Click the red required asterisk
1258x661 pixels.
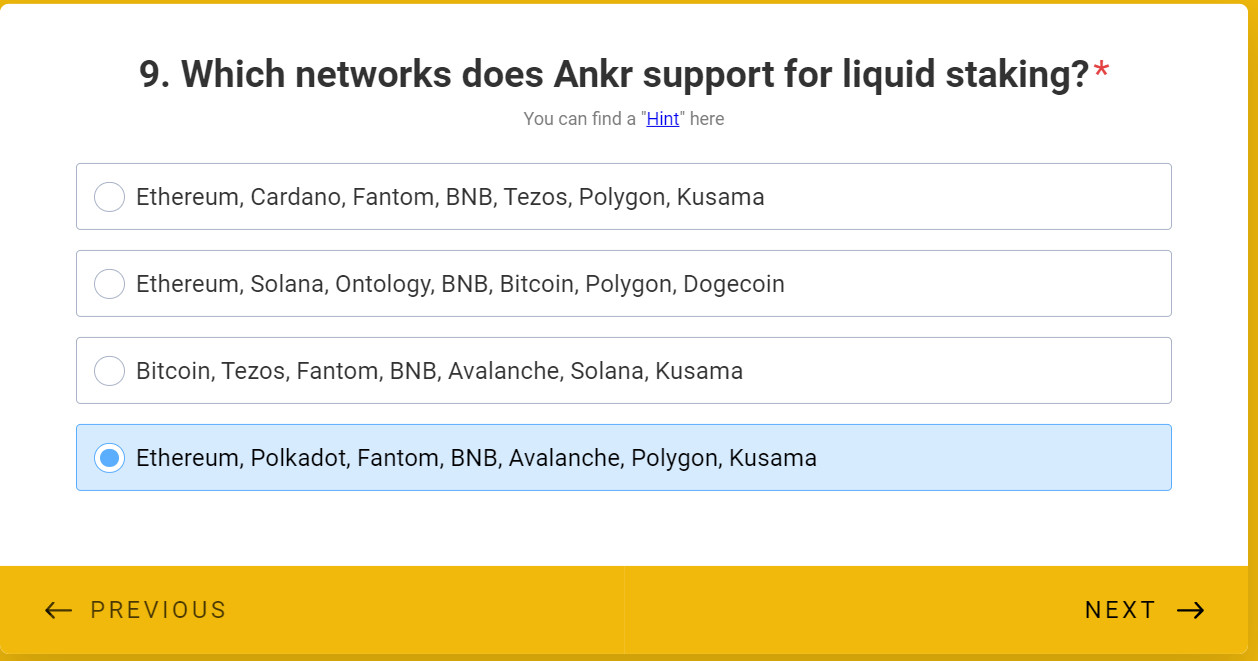click(1101, 72)
